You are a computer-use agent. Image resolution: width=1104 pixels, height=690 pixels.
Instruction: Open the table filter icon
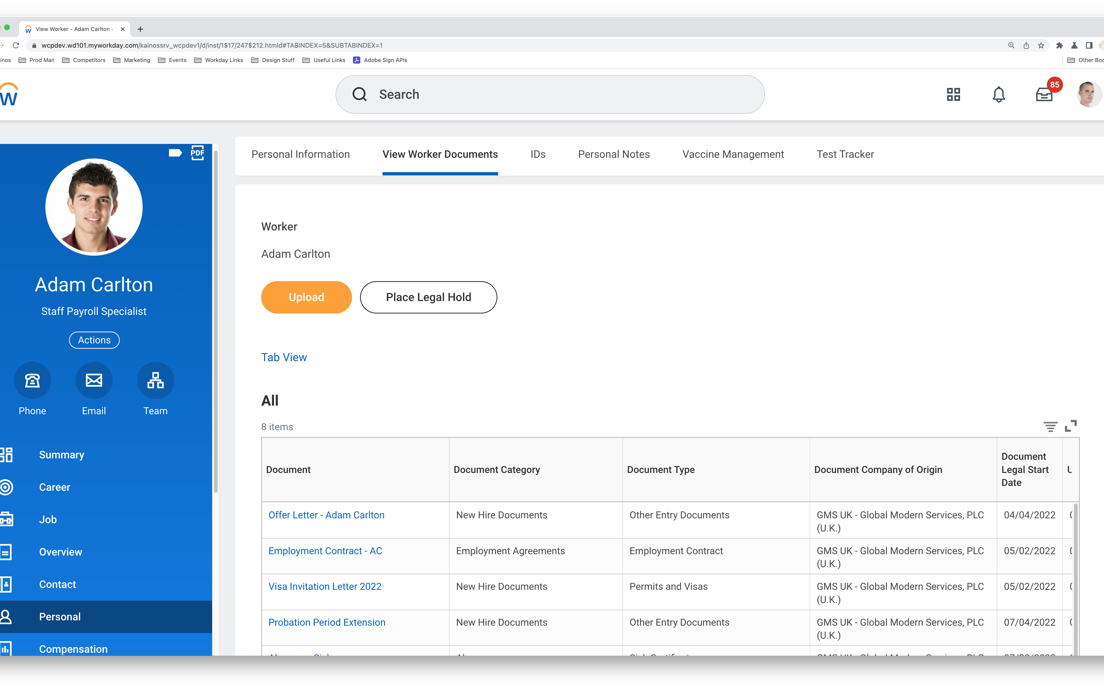1050,427
